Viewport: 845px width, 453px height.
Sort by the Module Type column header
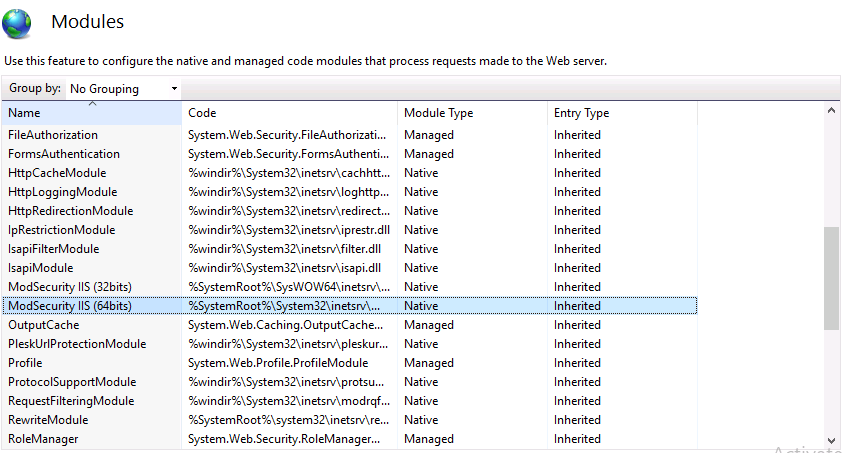472,113
